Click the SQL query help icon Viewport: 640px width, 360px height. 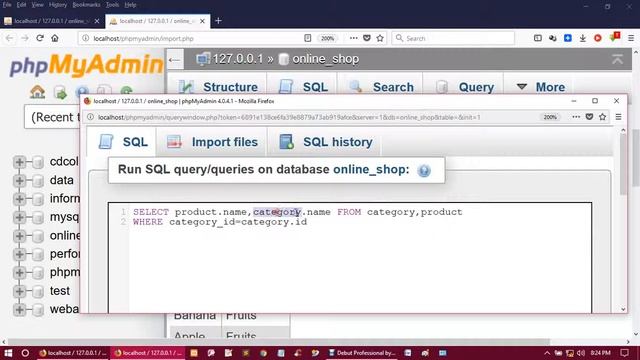click(x=424, y=170)
